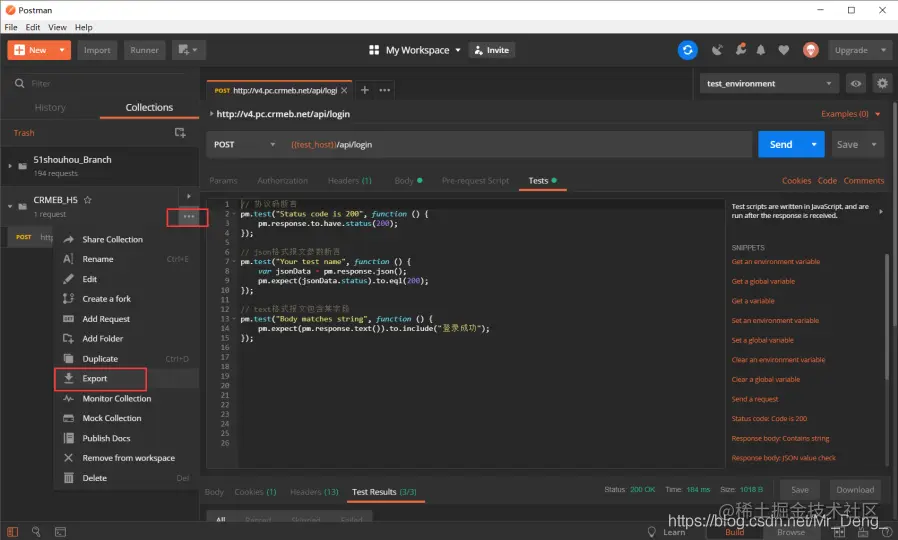Viewport: 898px width, 540px height.
Task: Star the CRMEB_H5 collection
Action: click(x=88, y=200)
